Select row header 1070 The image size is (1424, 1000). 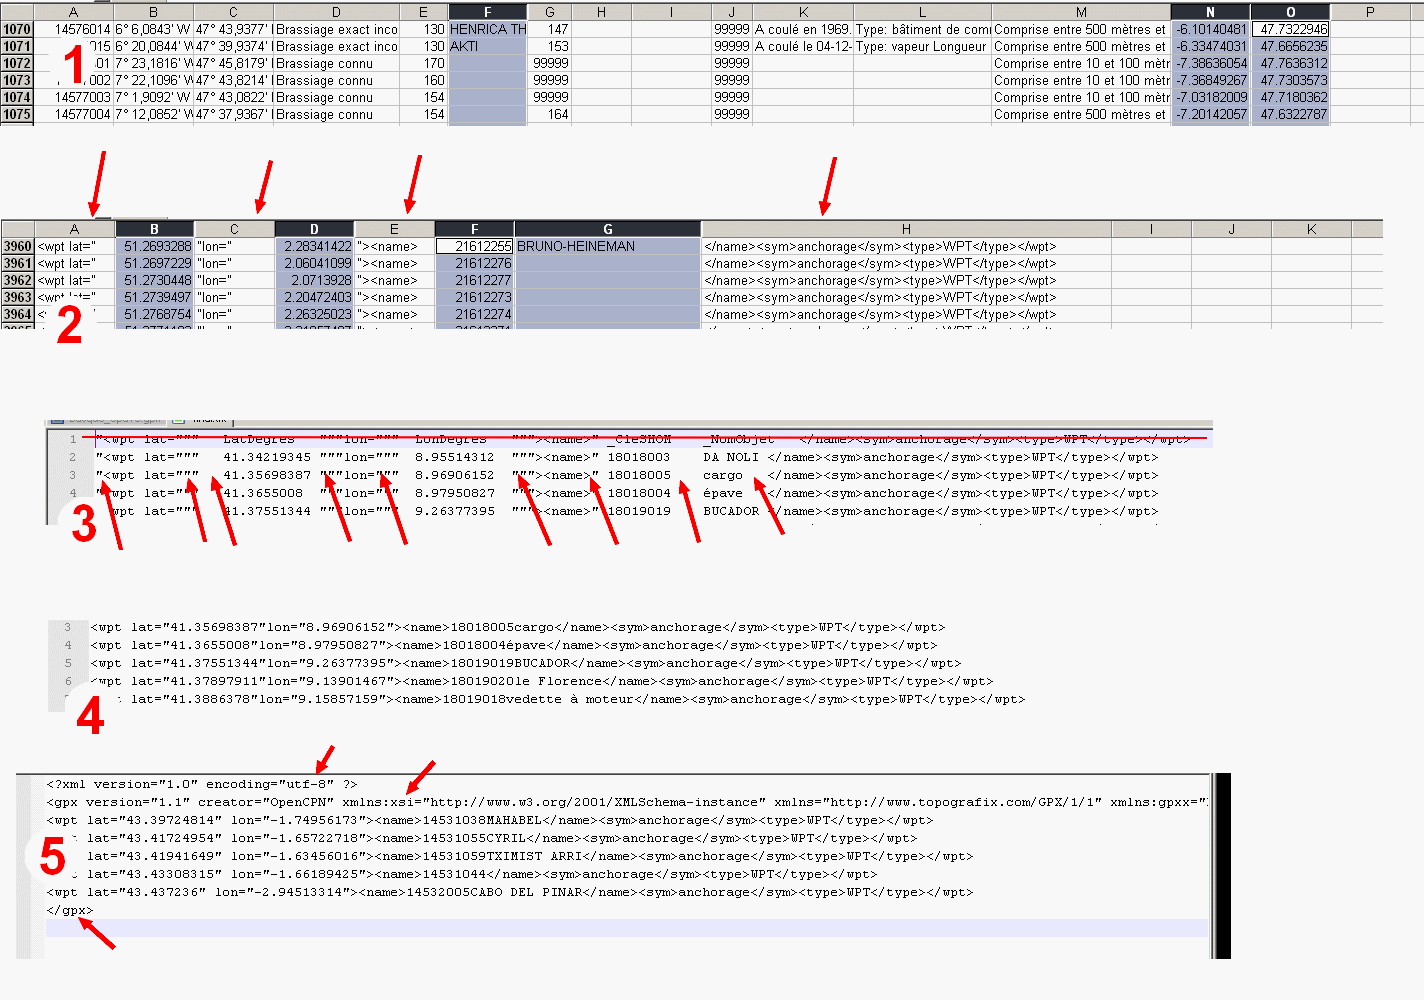coord(17,30)
